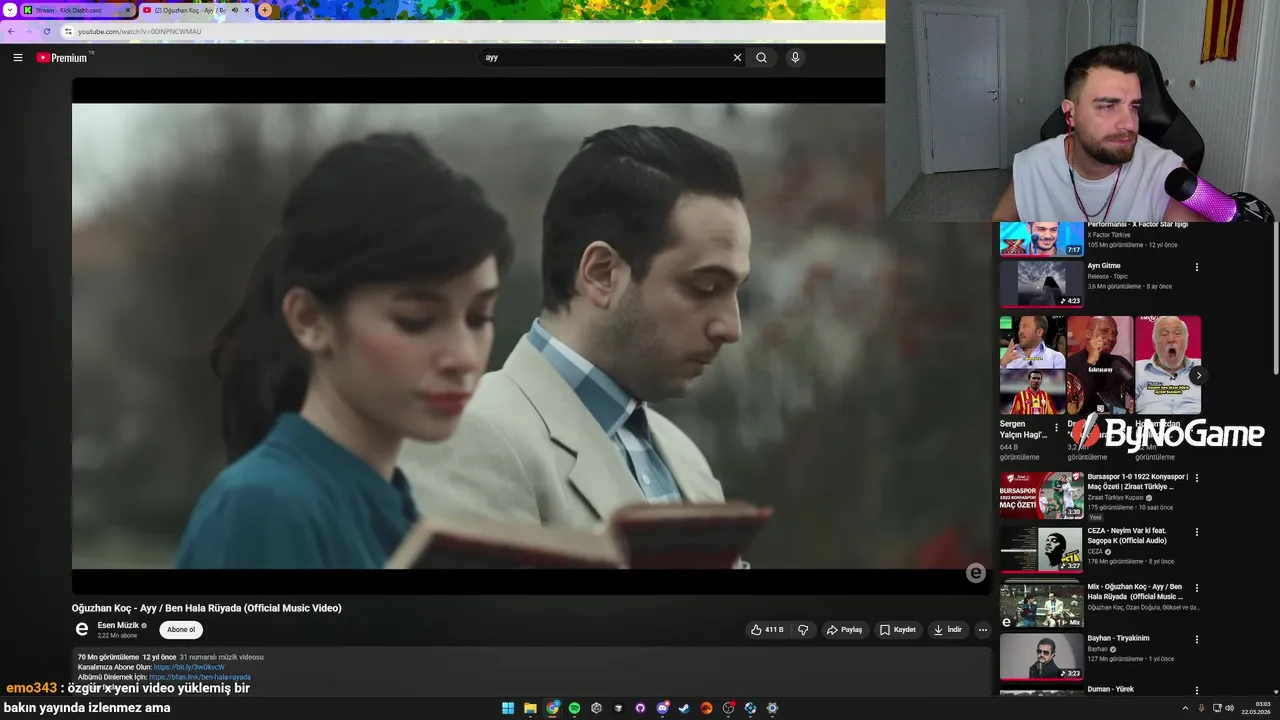This screenshot has height=720, width=1280.
Task: Share the video via Paylaş
Action: coord(845,630)
